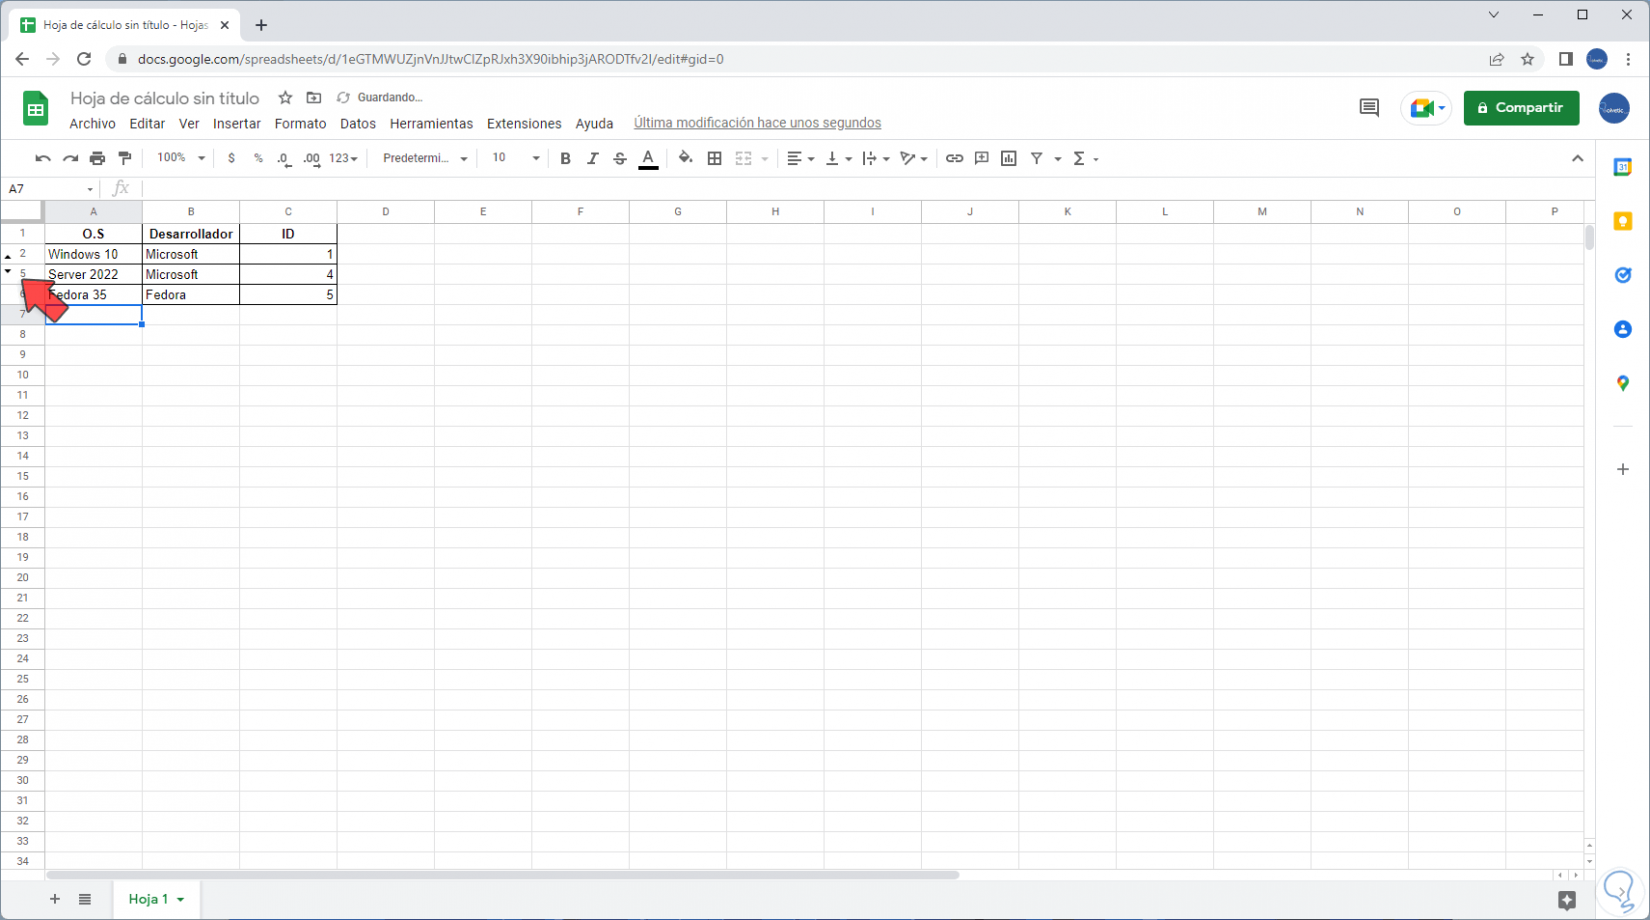Click the green Compartir button
1650x920 pixels.
click(x=1521, y=108)
